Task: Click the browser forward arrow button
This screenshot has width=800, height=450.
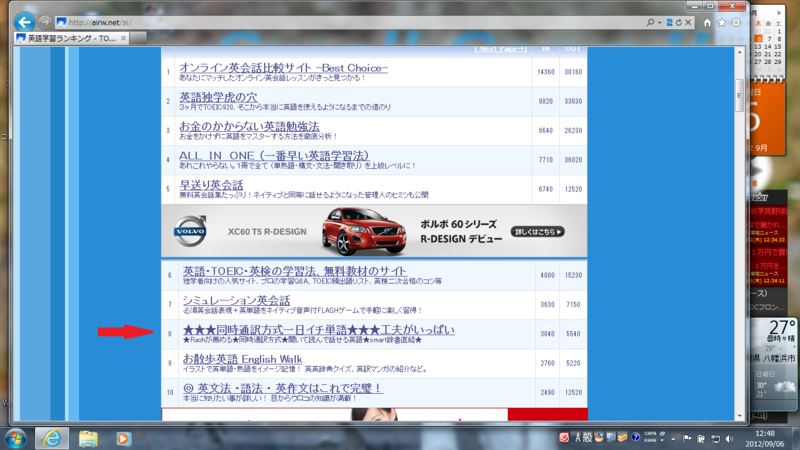Action: click(x=45, y=22)
